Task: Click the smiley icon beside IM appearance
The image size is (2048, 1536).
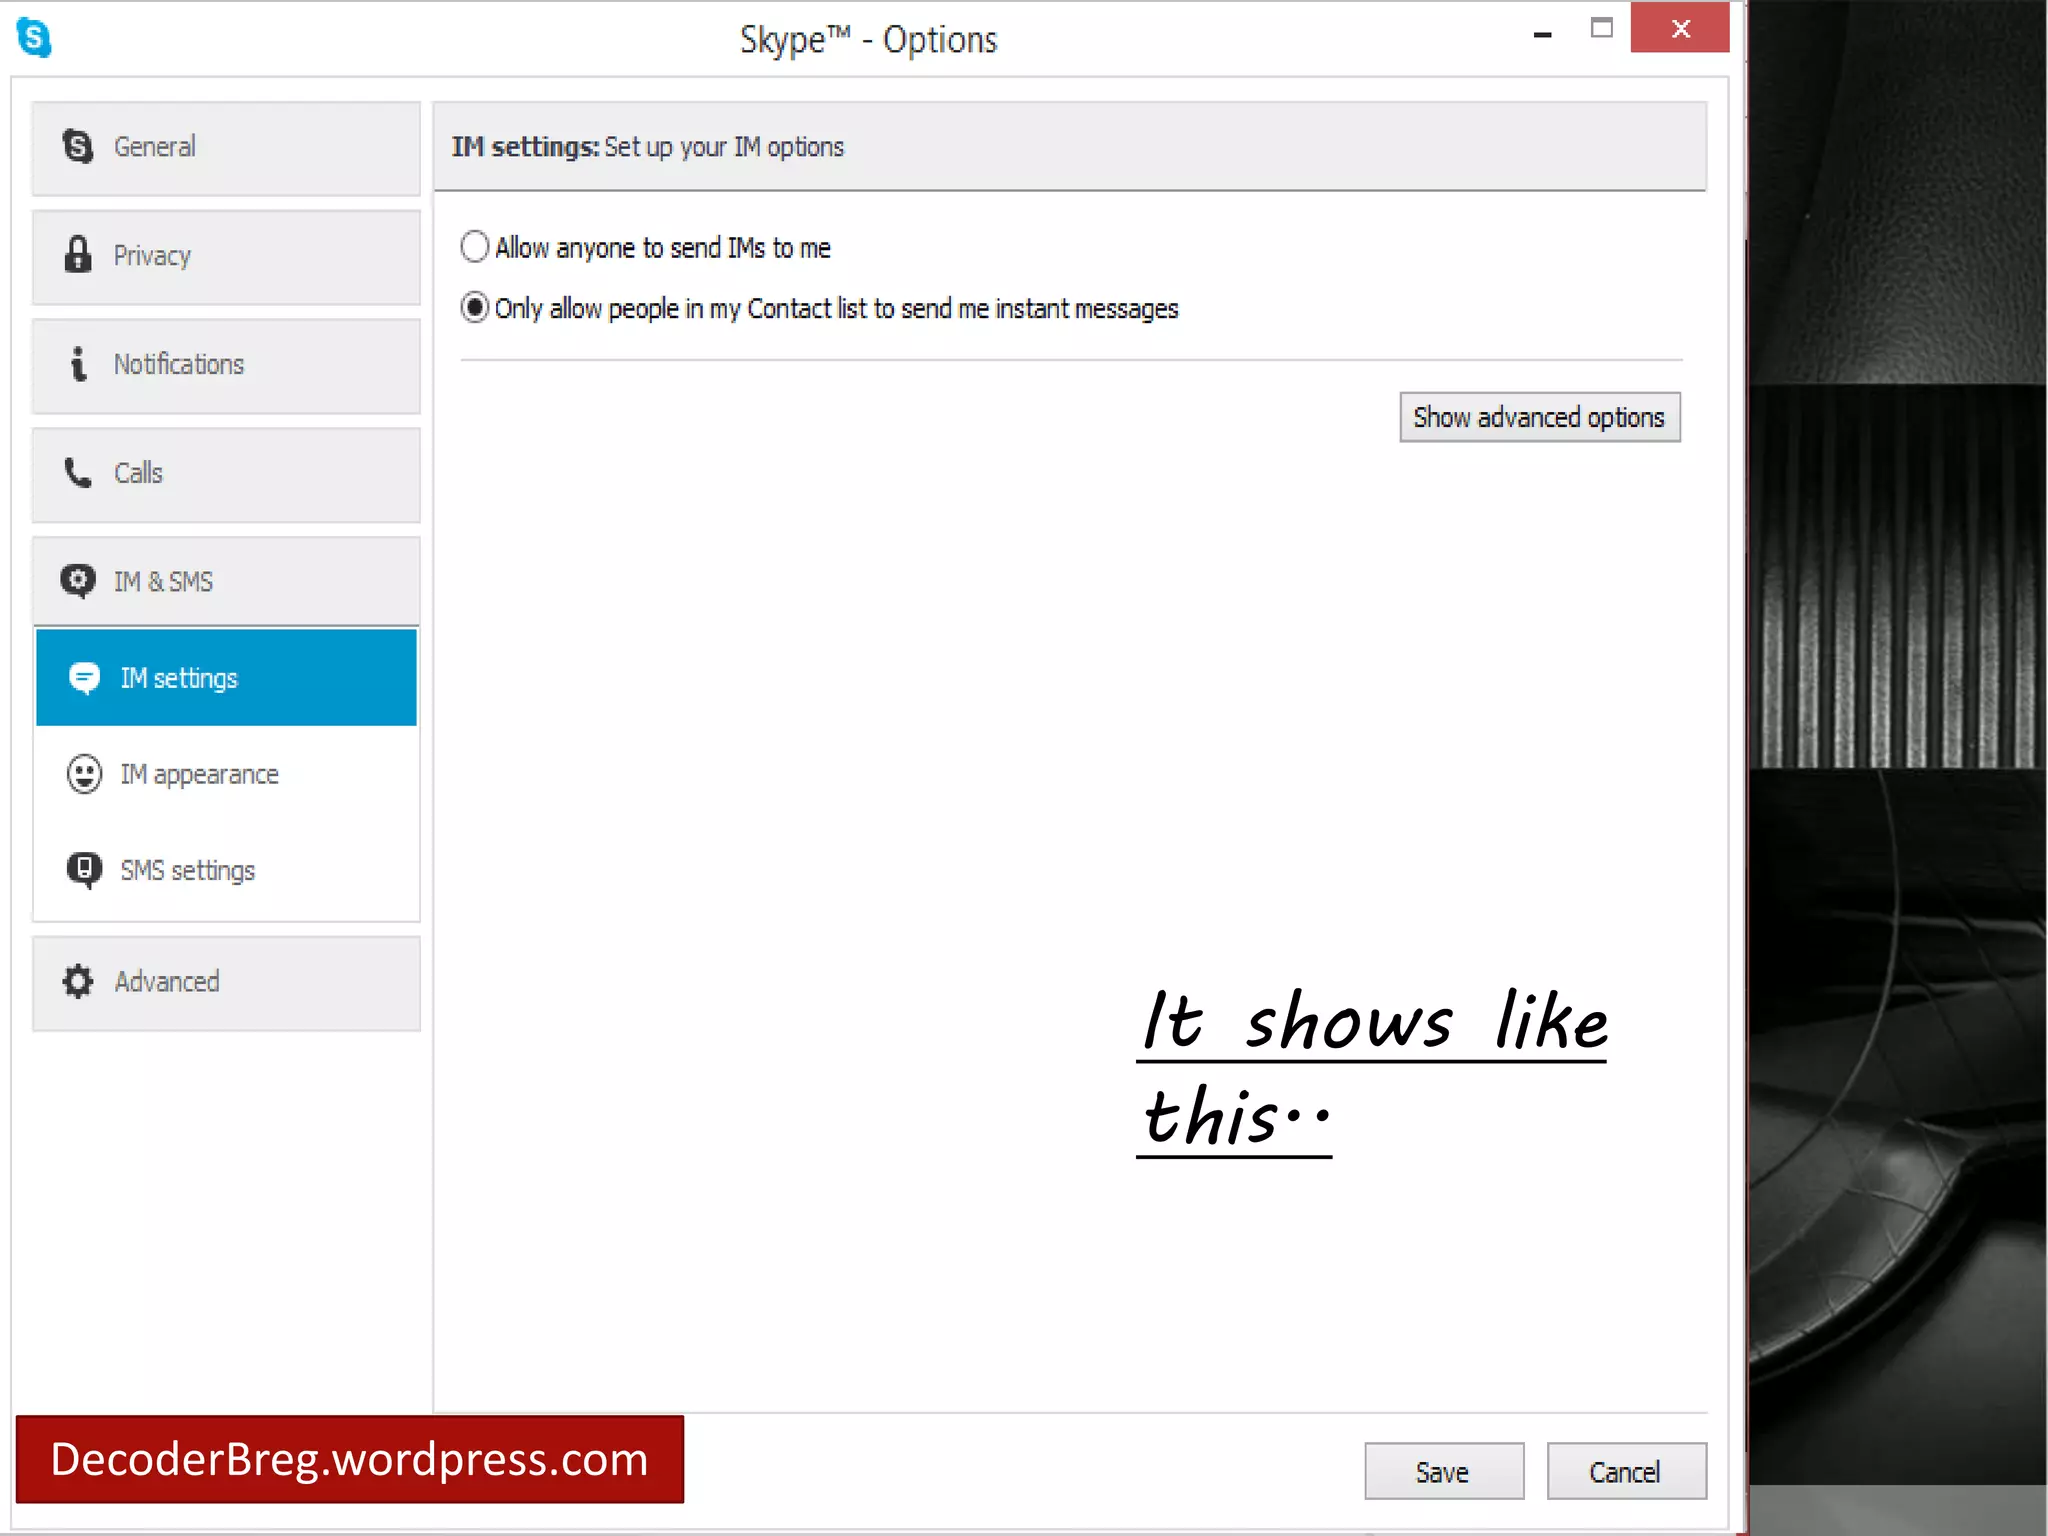Action: [84, 774]
